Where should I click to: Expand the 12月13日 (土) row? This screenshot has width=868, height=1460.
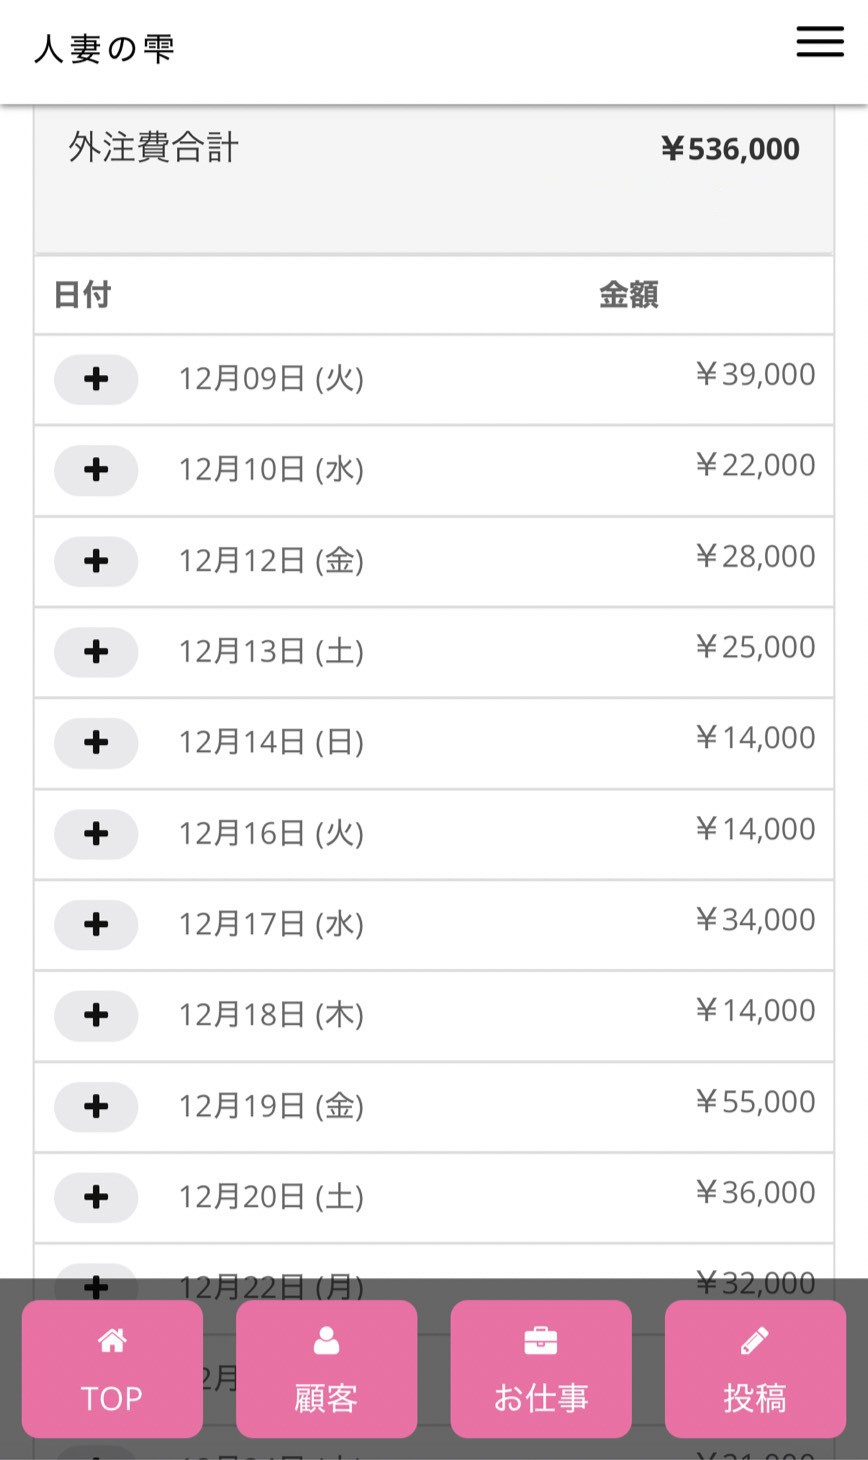point(96,652)
